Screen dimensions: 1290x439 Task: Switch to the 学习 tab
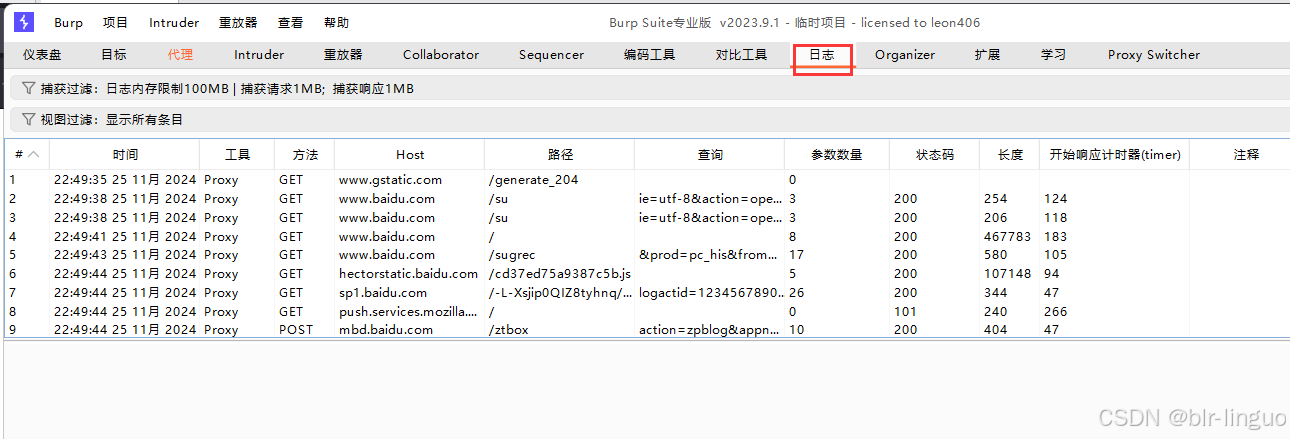[x=1053, y=55]
